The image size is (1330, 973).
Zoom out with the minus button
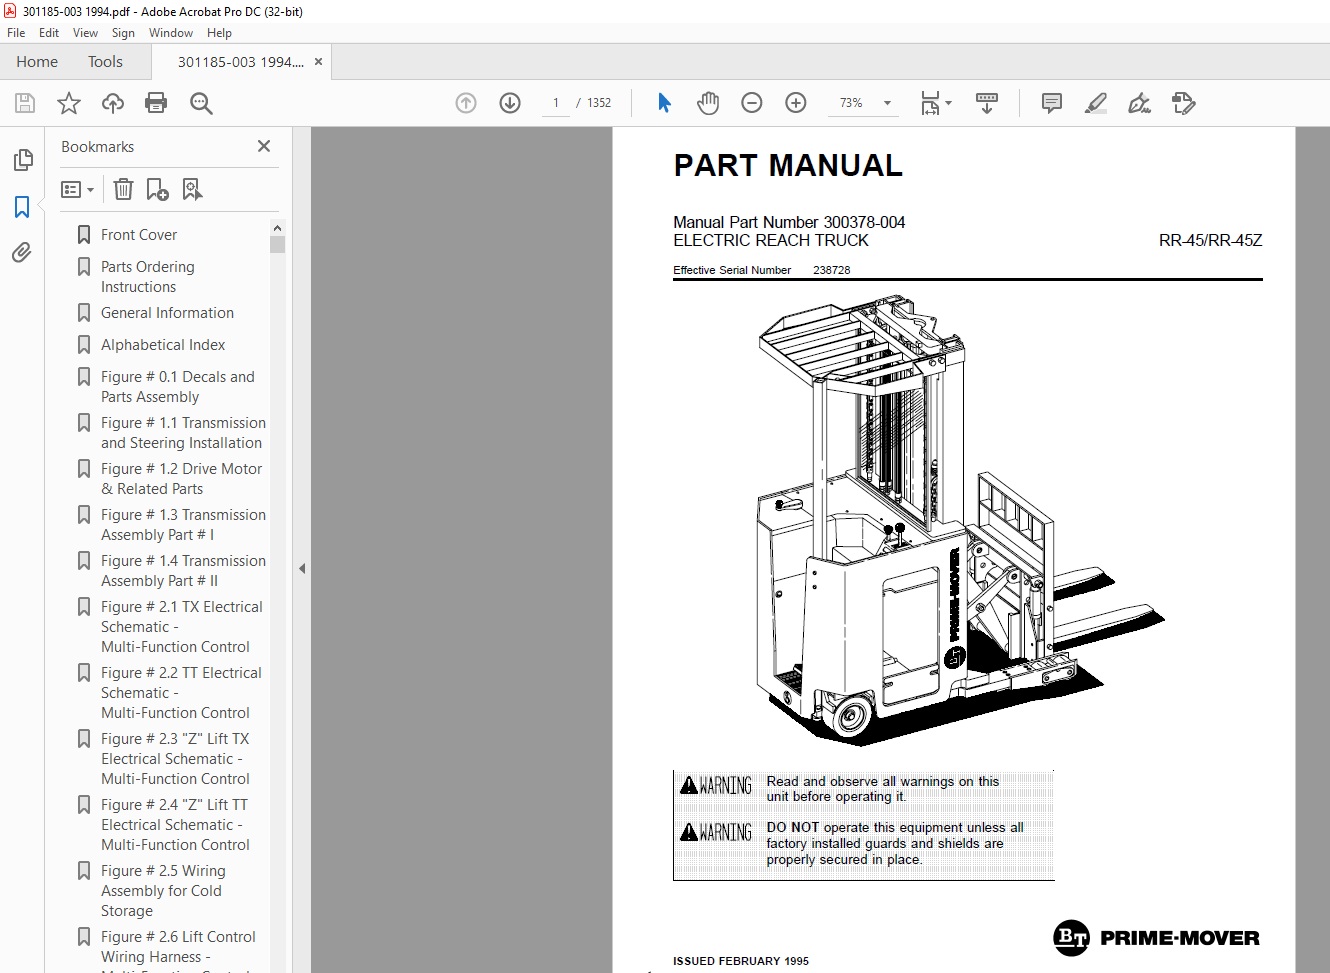[x=752, y=103]
